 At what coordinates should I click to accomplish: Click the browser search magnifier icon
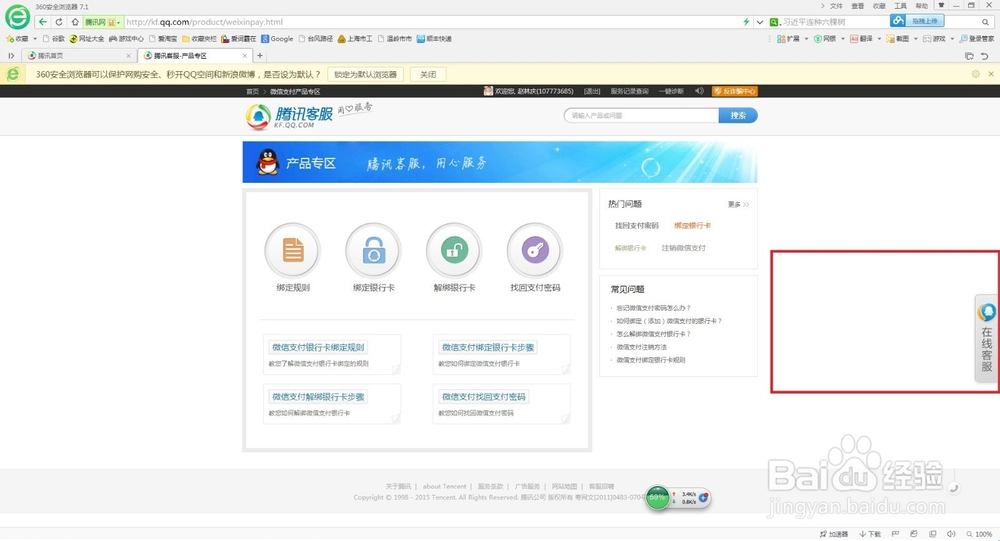pyautogui.click(x=985, y=22)
